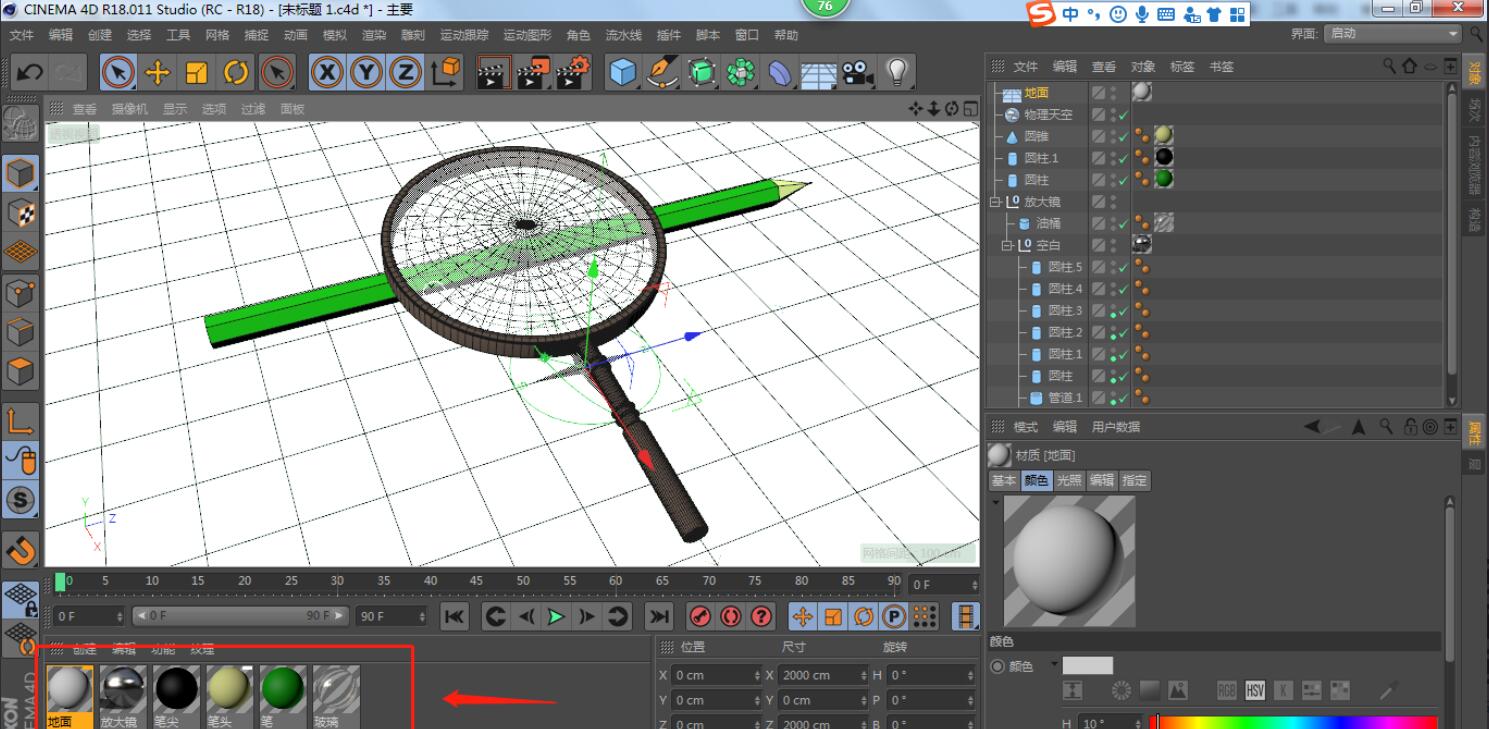Open the 指定 material tab
The height and width of the screenshot is (729, 1489).
1134,481
